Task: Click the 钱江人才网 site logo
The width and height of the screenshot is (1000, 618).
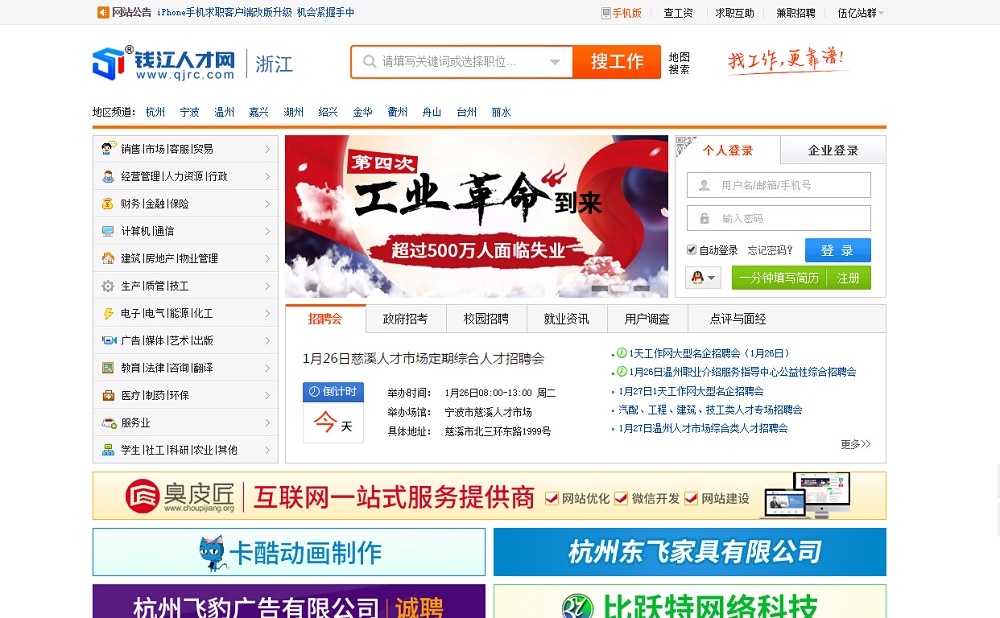Action: click(x=164, y=63)
